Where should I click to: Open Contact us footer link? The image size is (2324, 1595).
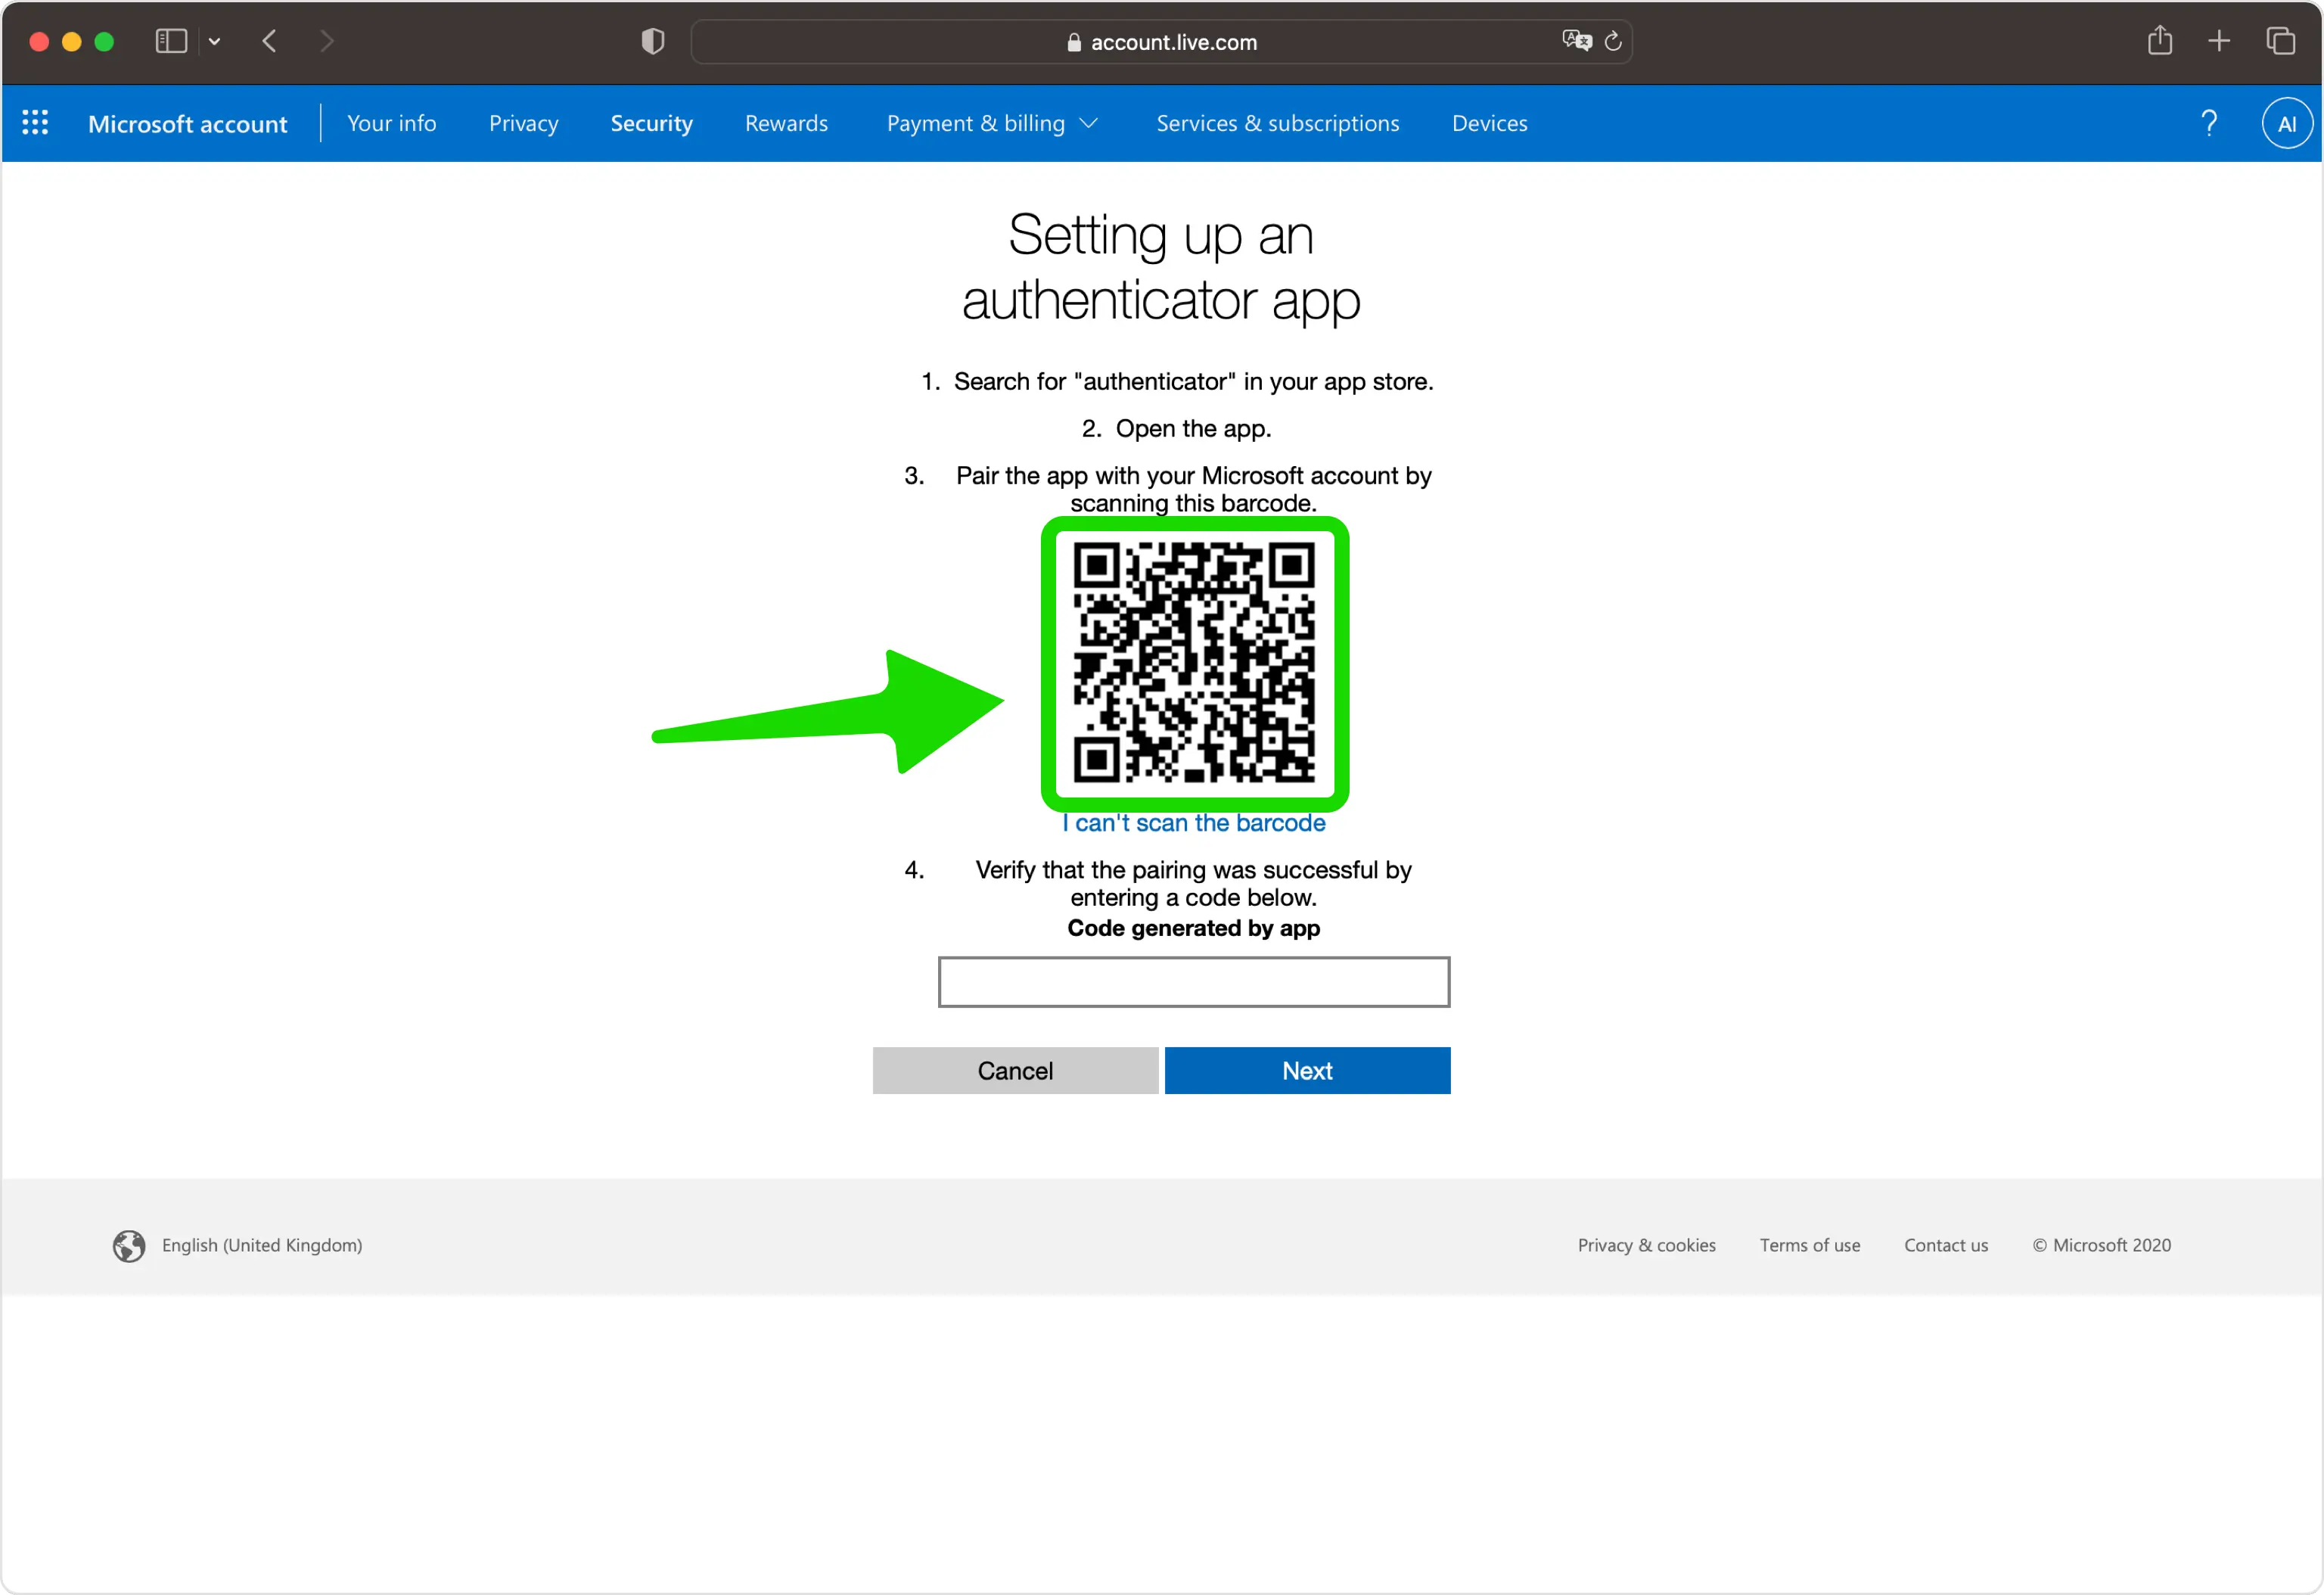(1946, 1246)
